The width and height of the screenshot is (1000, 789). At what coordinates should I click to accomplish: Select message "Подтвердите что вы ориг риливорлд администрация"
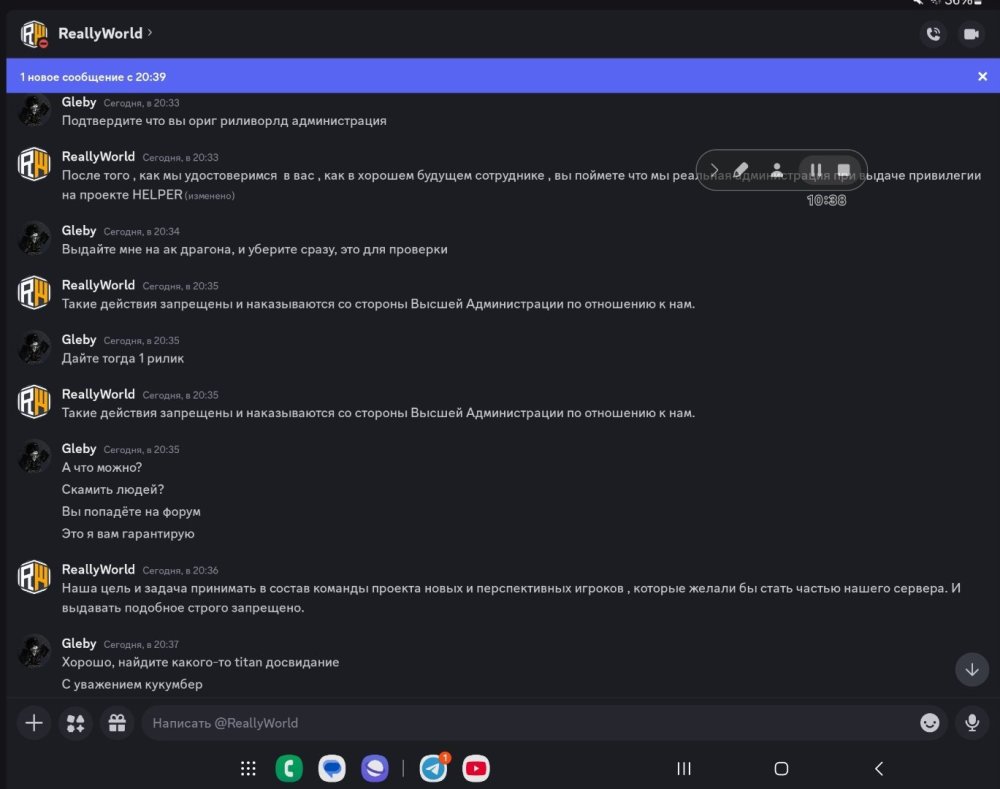coord(224,121)
